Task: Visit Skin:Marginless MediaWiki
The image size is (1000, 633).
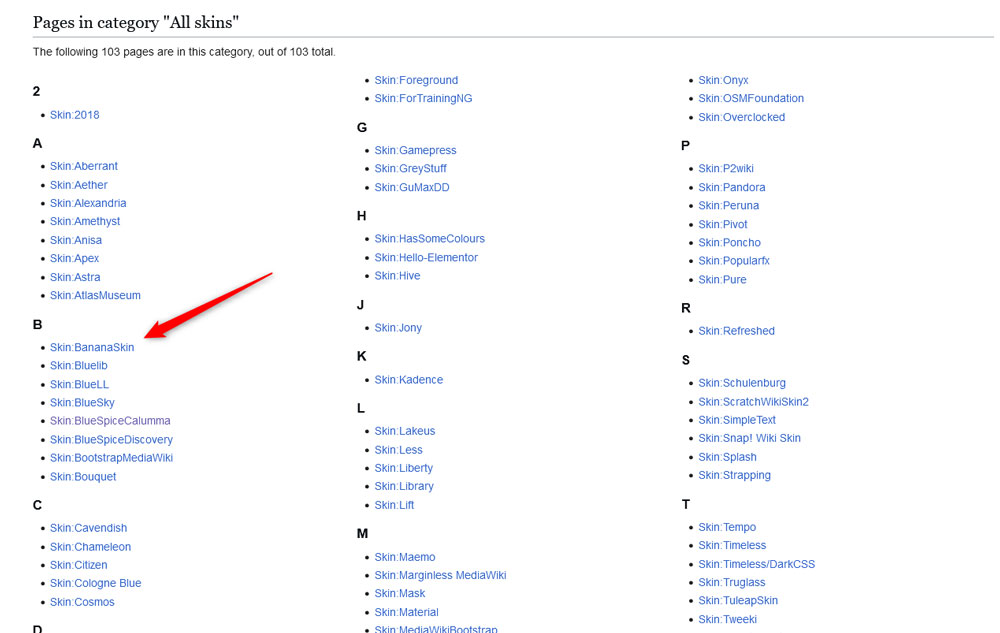Action: [440, 575]
